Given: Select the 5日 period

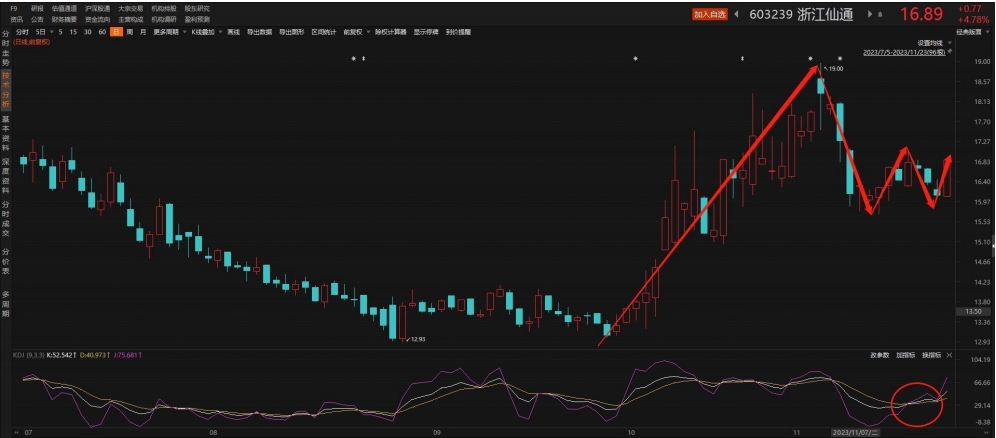Looking at the screenshot, I should [x=41, y=32].
